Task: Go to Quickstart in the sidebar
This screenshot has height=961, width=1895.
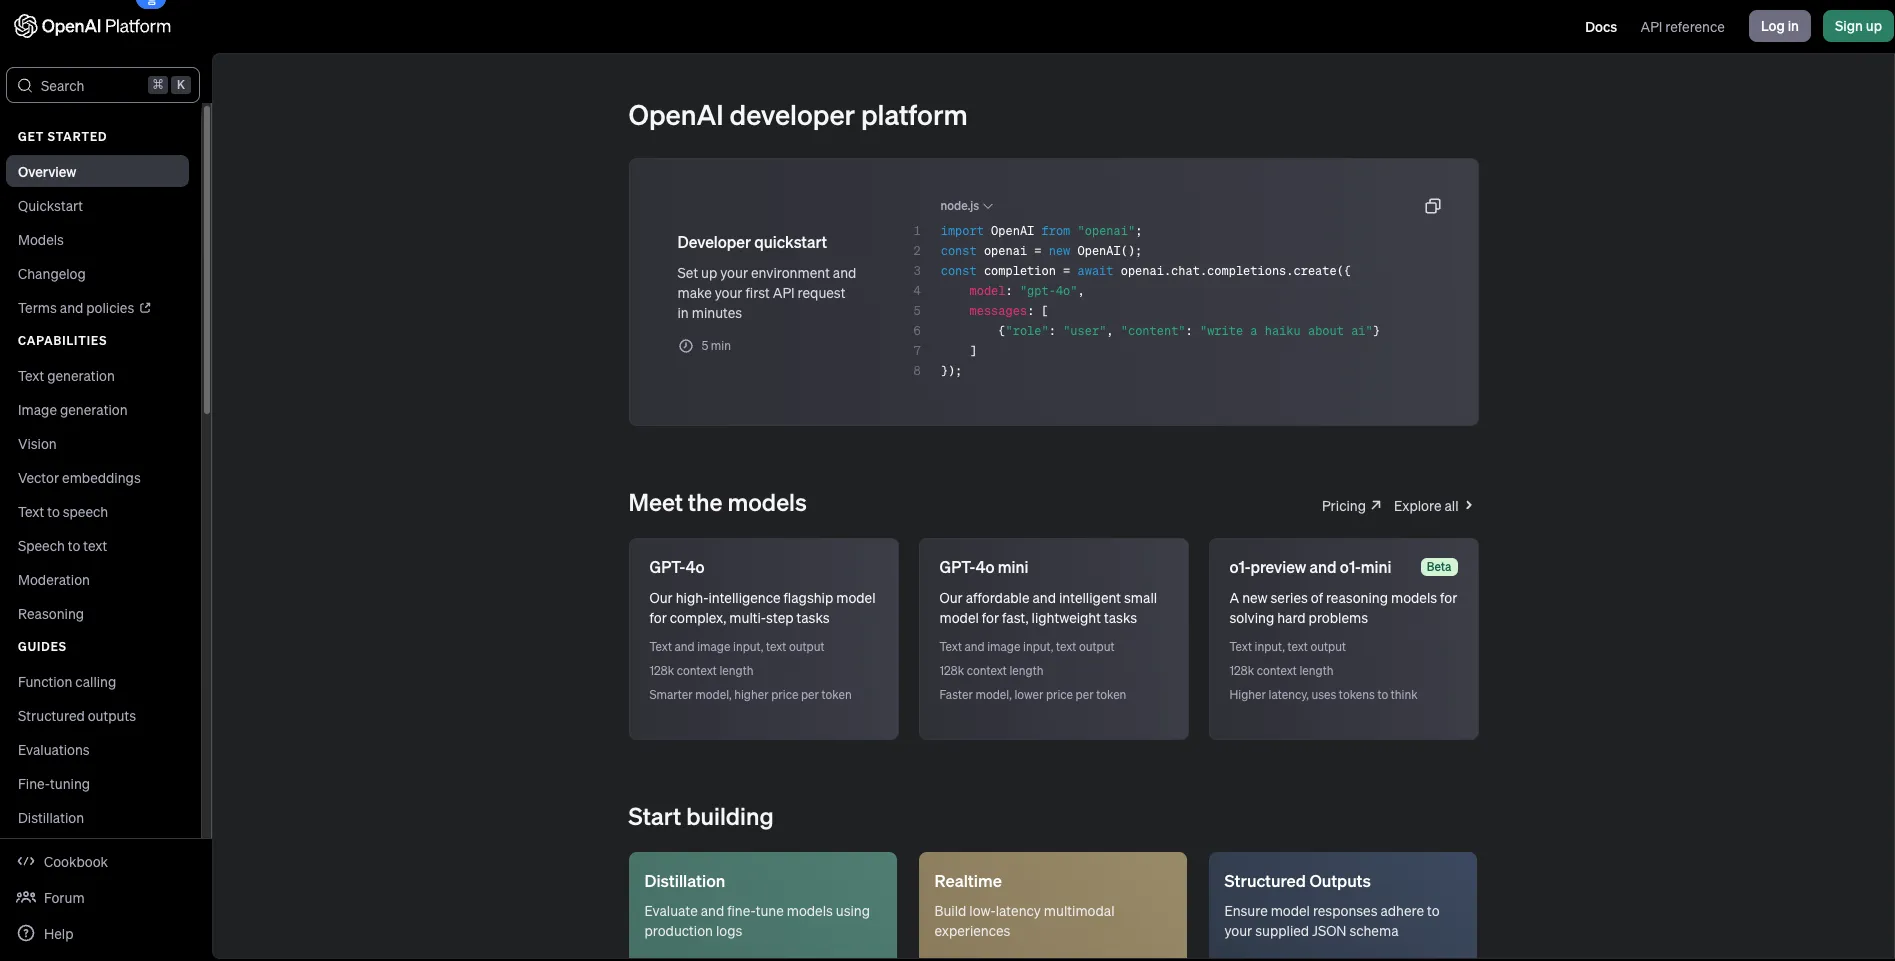Action: click(50, 206)
